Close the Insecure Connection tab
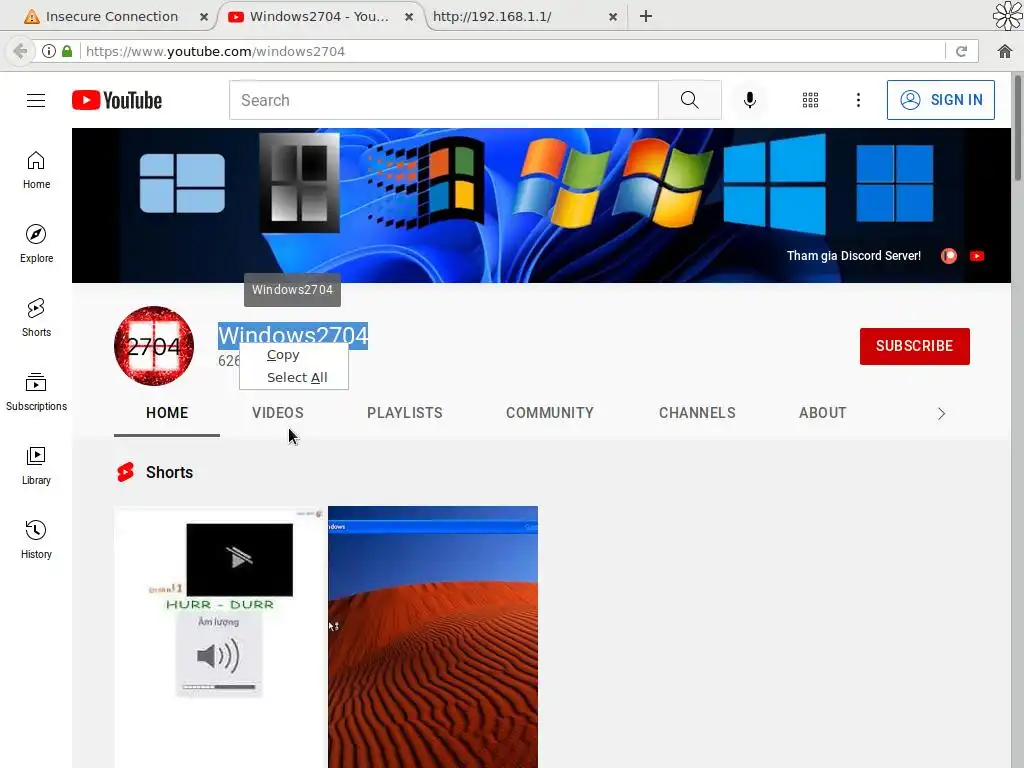Viewport: 1024px width, 768px height. coord(204,17)
